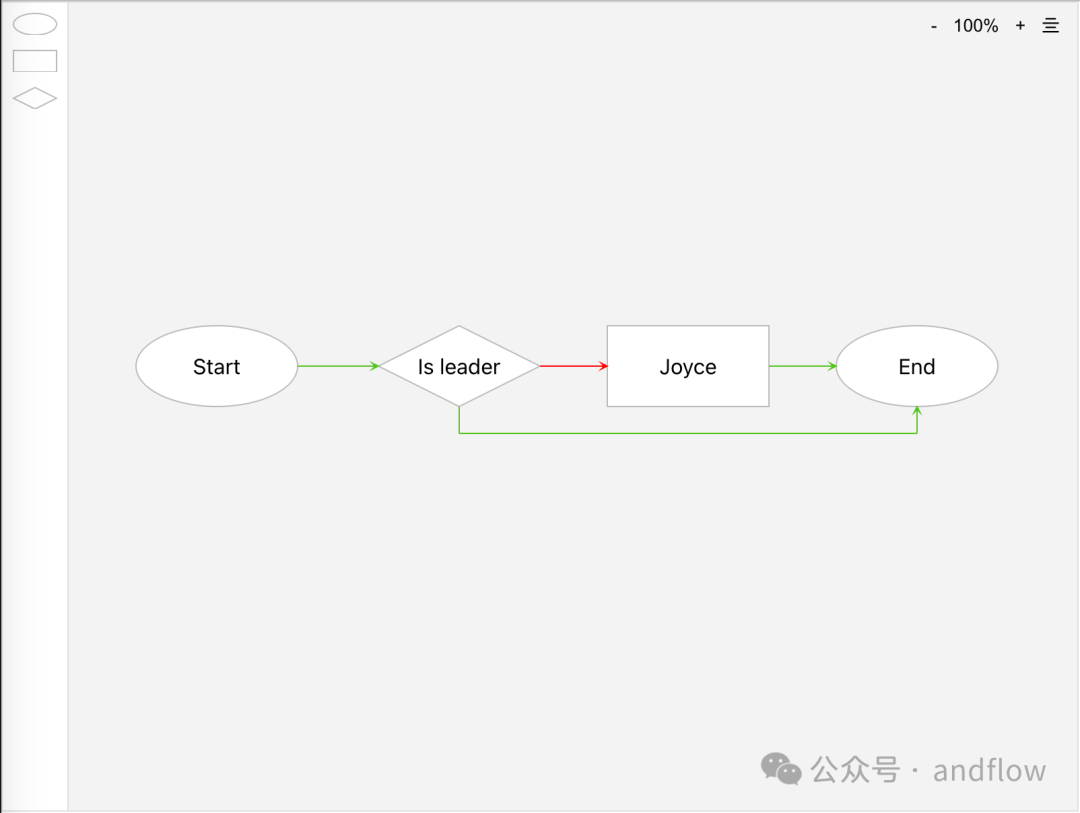
Task: Select the End ellipse node
Action: tap(917, 366)
